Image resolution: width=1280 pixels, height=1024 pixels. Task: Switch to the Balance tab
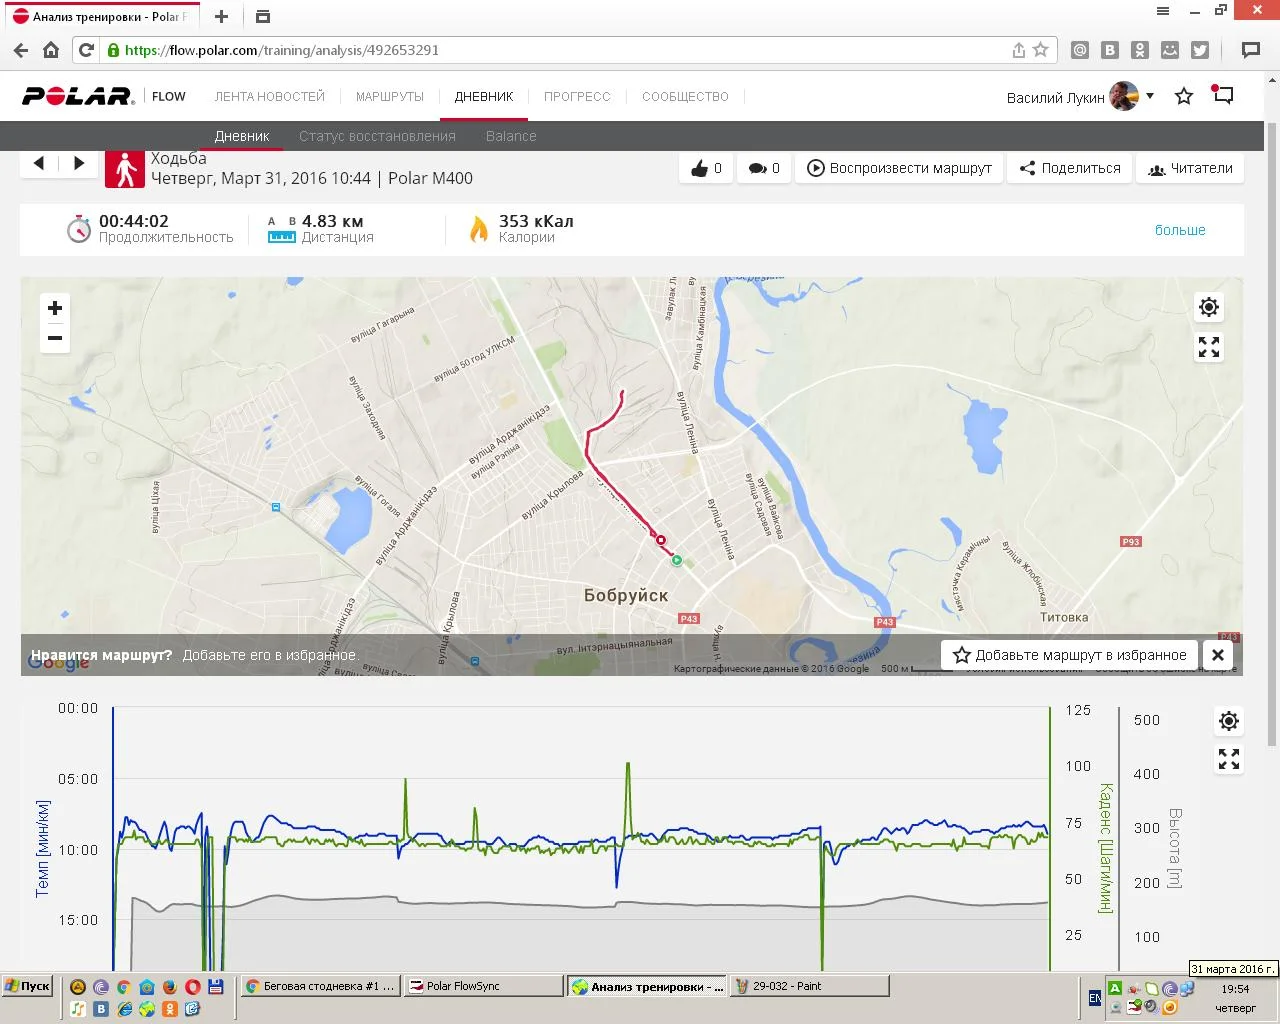click(511, 136)
